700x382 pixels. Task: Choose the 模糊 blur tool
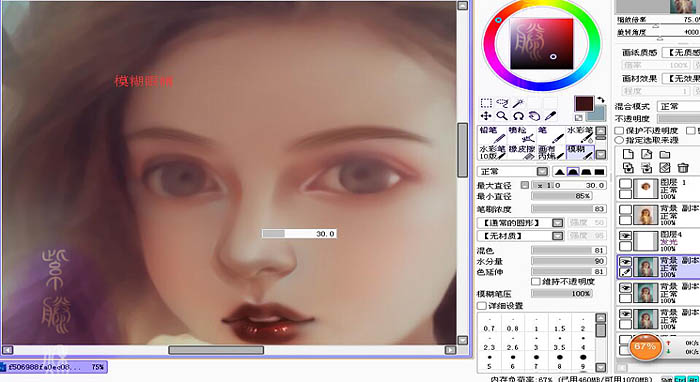[580, 152]
